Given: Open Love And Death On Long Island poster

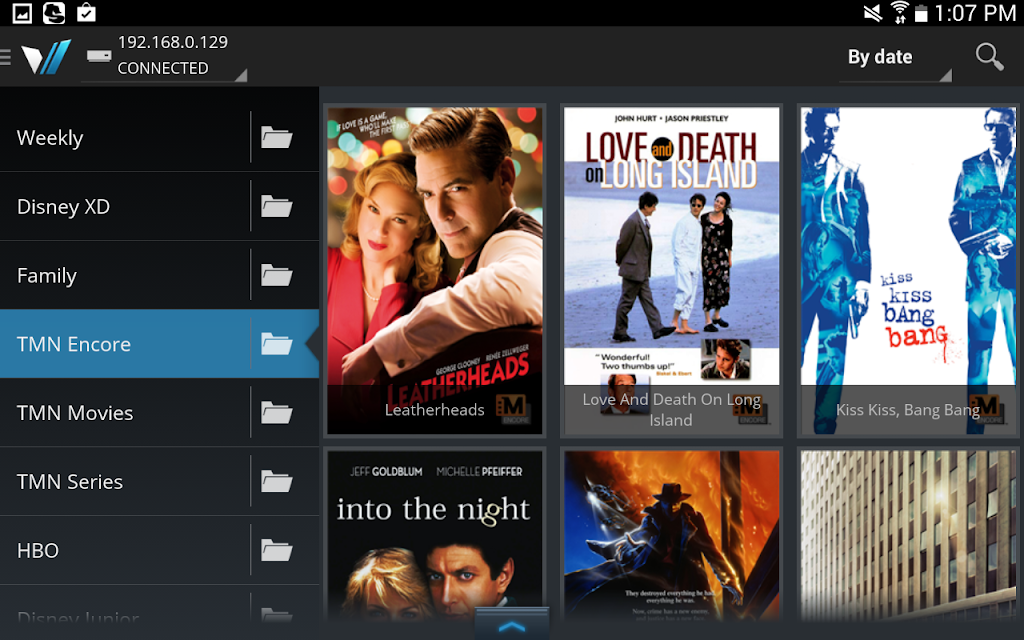Looking at the screenshot, I should click(671, 270).
